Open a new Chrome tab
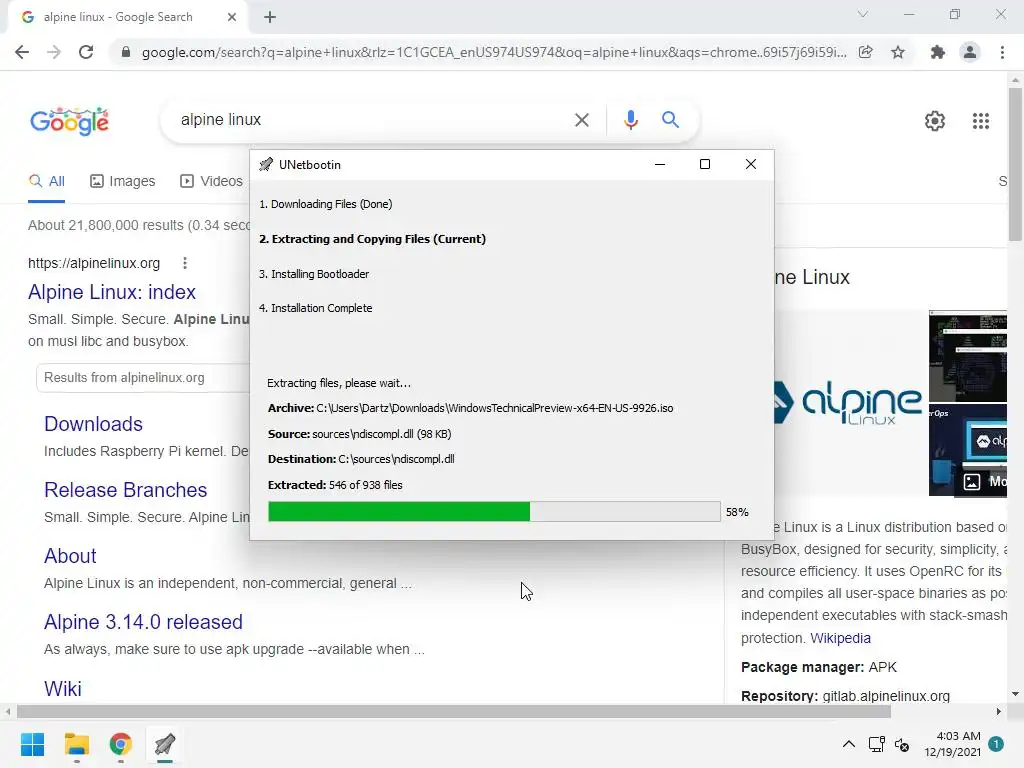The image size is (1024, 768). click(x=270, y=17)
